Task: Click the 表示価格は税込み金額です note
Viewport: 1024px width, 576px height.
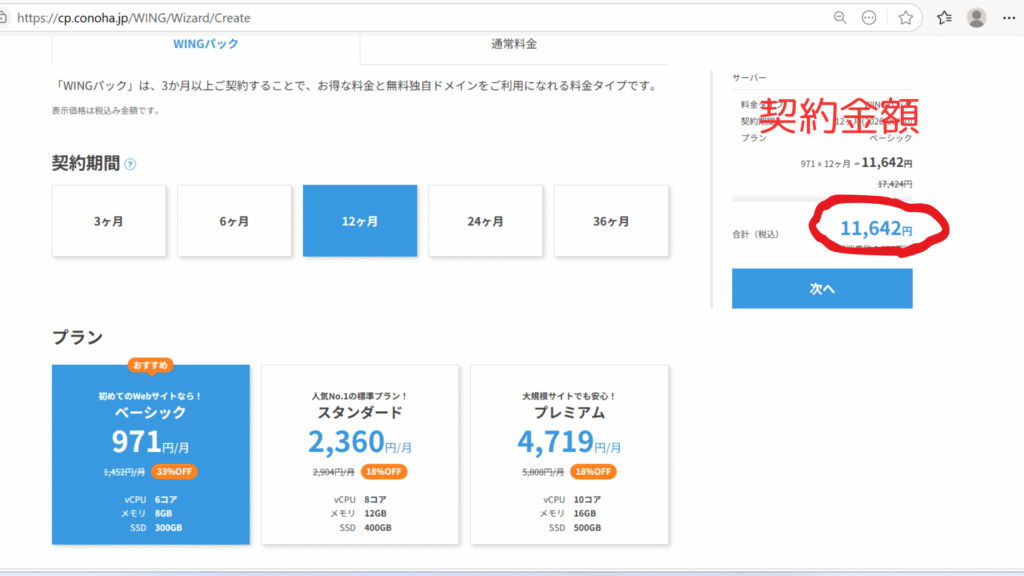Action: click(x=106, y=111)
